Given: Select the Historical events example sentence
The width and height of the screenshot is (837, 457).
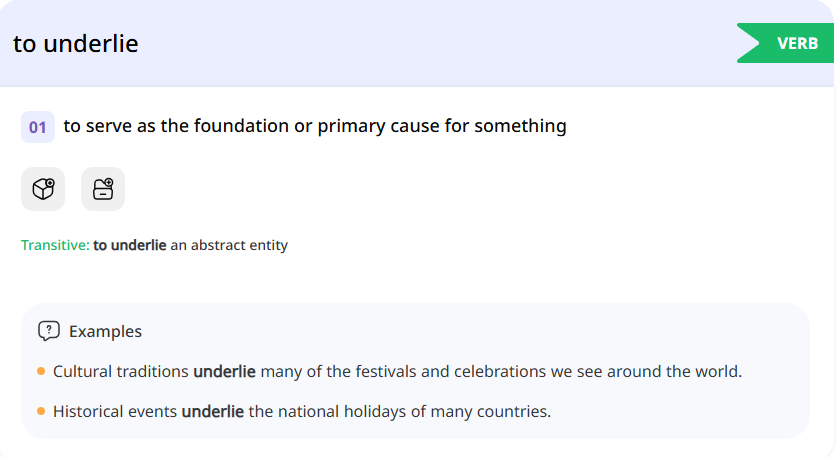Looking at the screenshot, I should pos(301,411).
